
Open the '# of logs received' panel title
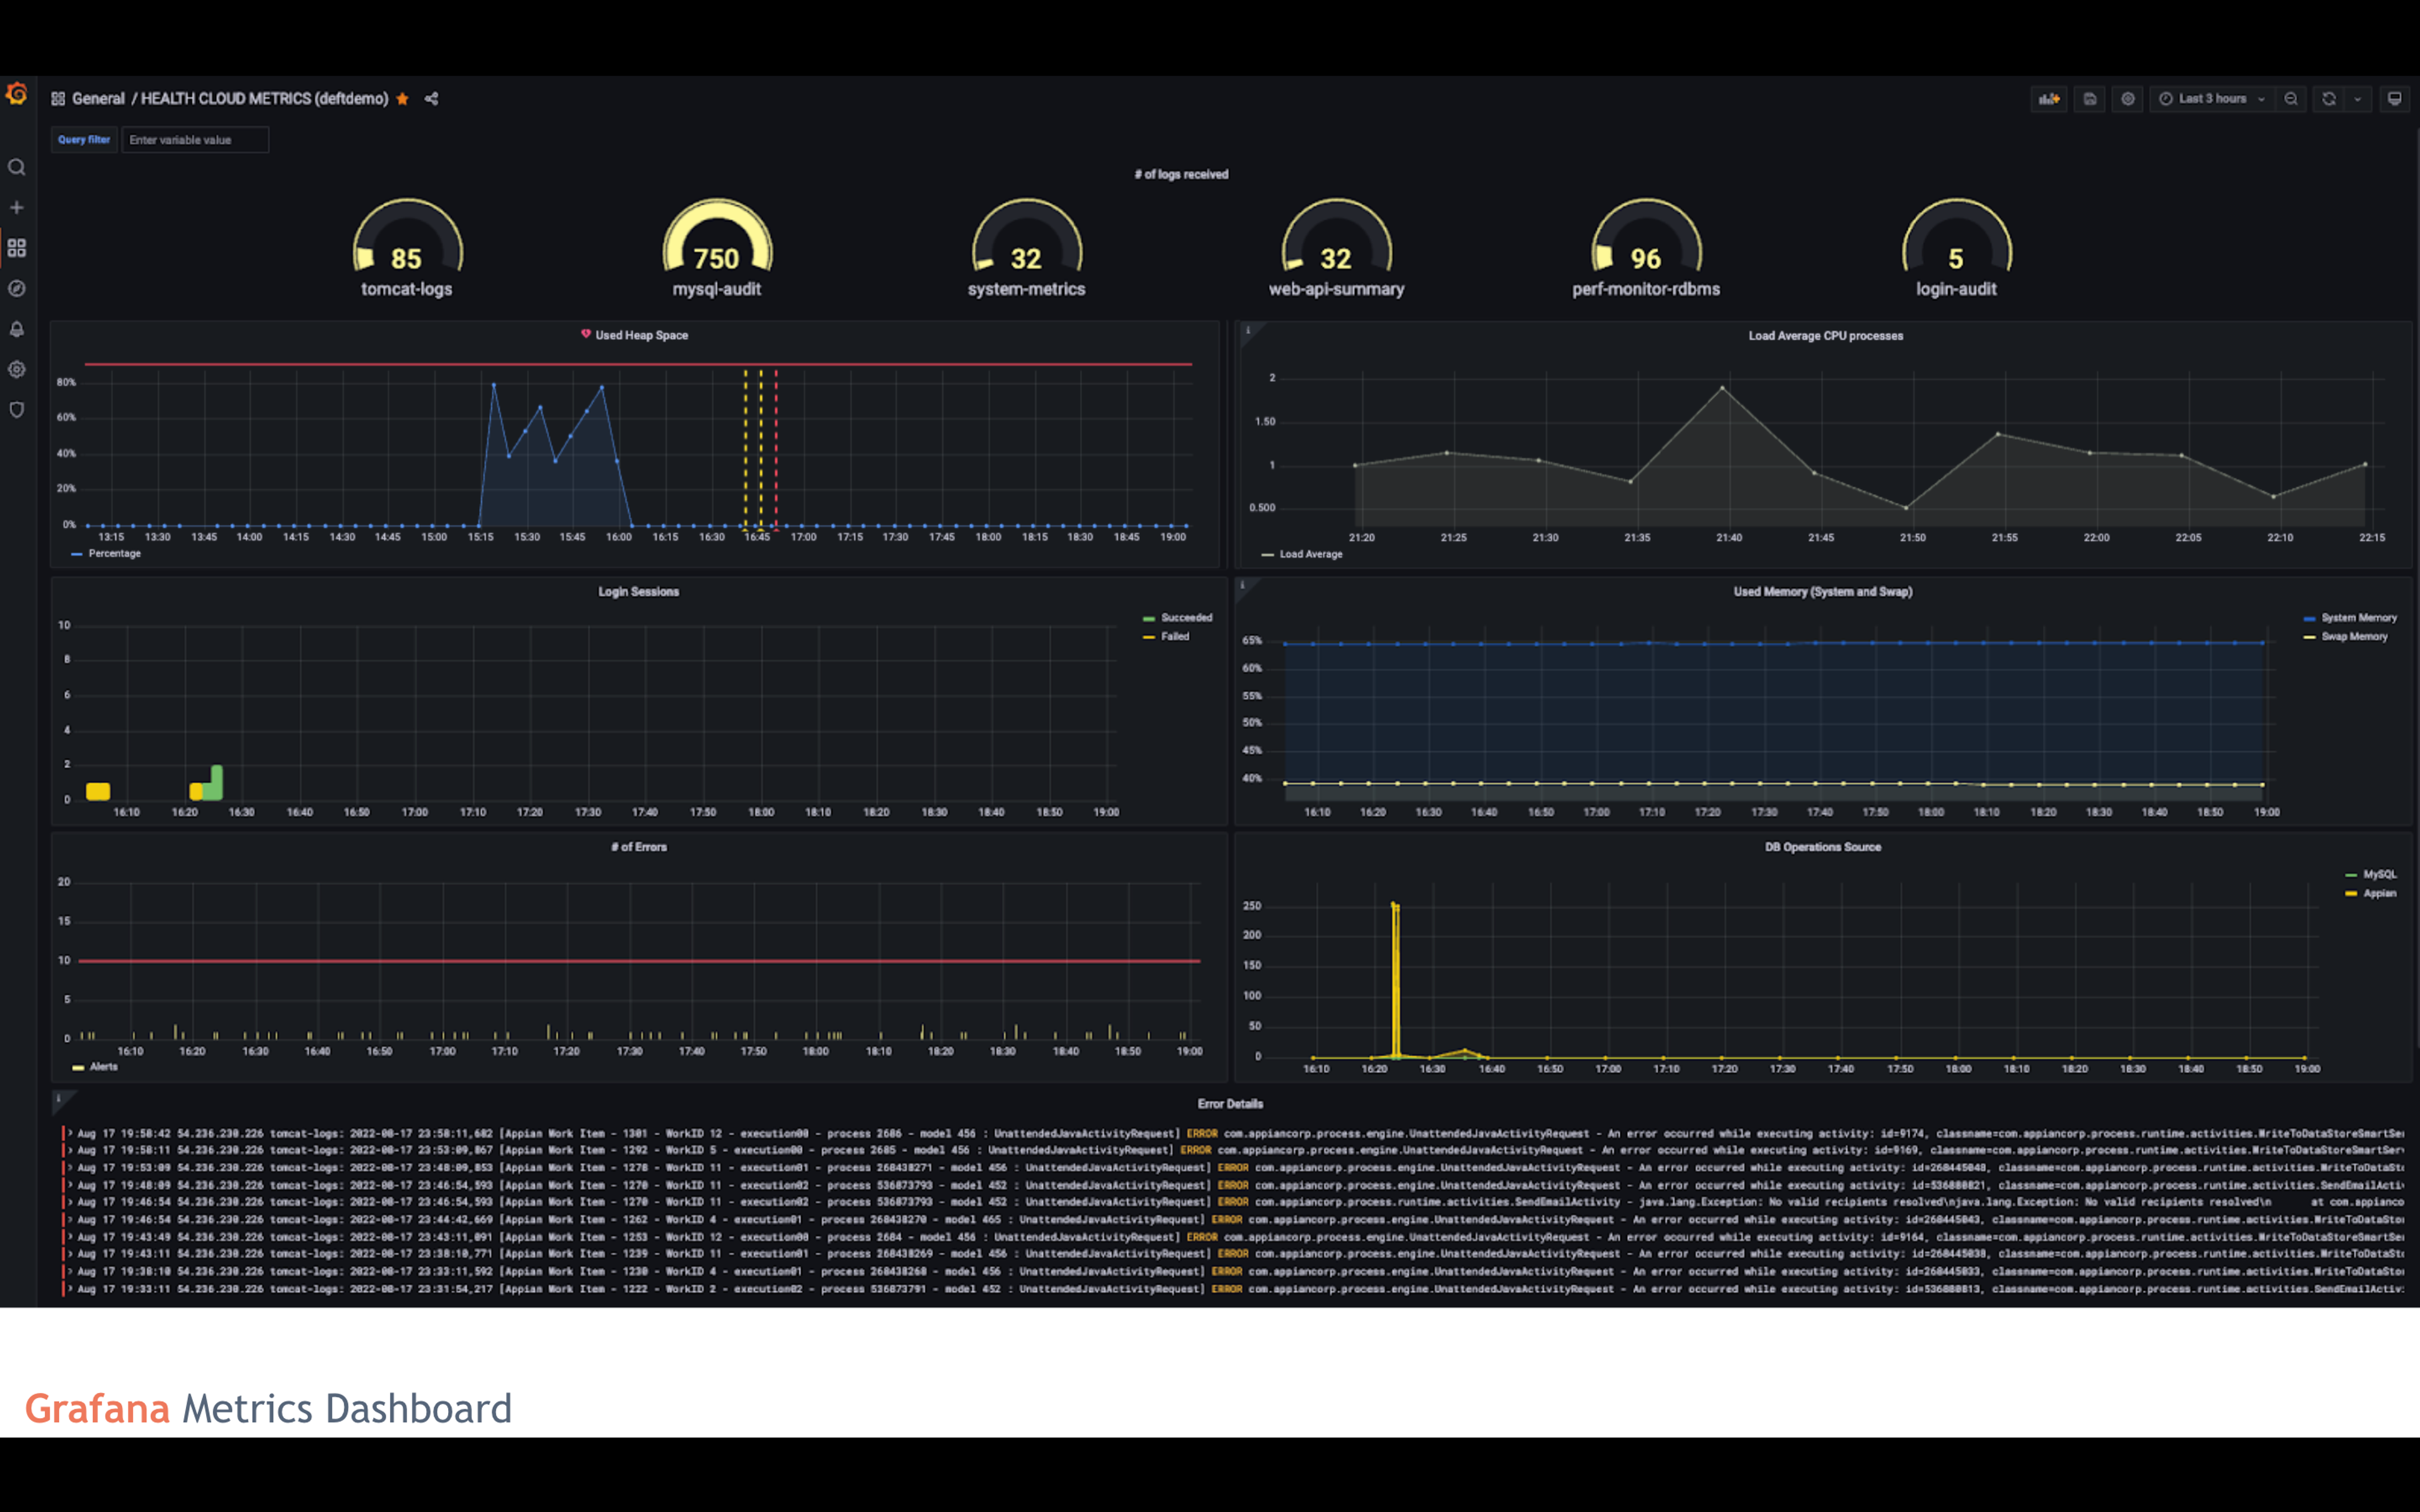pos(1181,174)
